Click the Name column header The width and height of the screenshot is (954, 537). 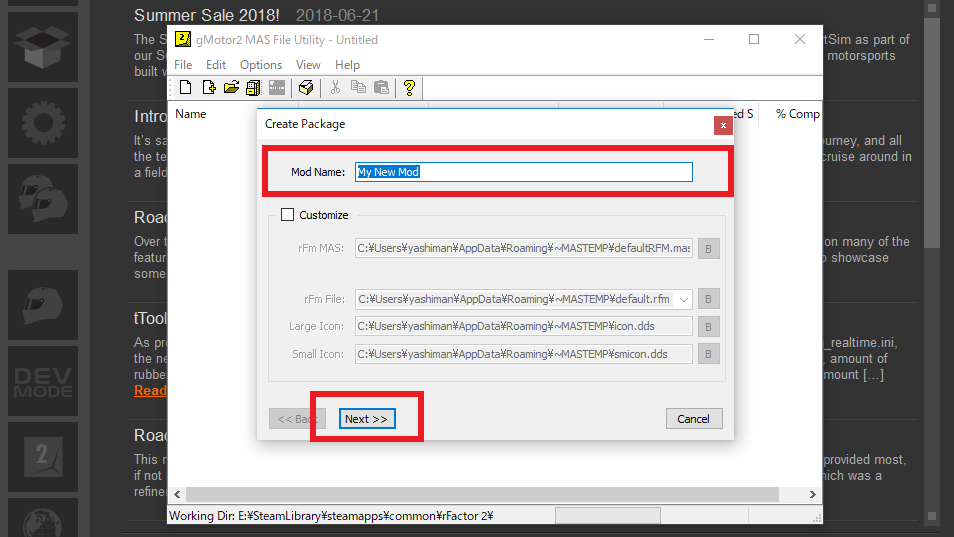pyautogui.click(x=191, y=114)
